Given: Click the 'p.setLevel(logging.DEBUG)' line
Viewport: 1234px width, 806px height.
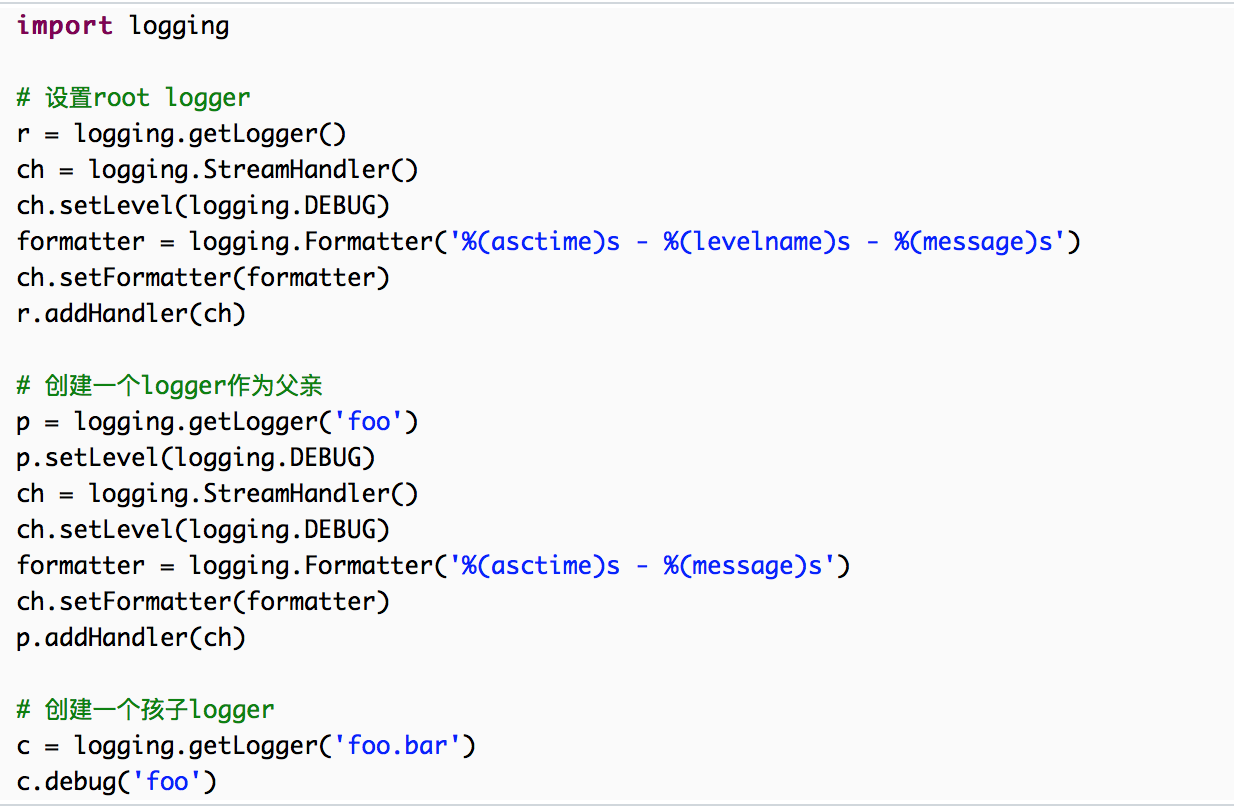Looking at the screenshot, I should pos(196,458).
